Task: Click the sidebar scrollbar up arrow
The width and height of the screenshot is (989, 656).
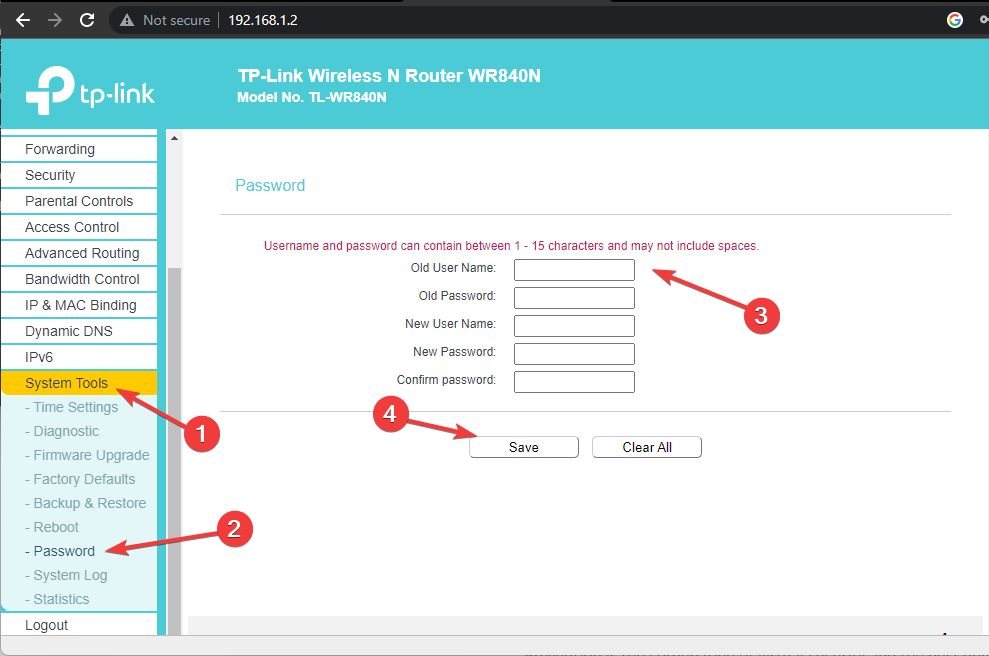Action: 174,138
